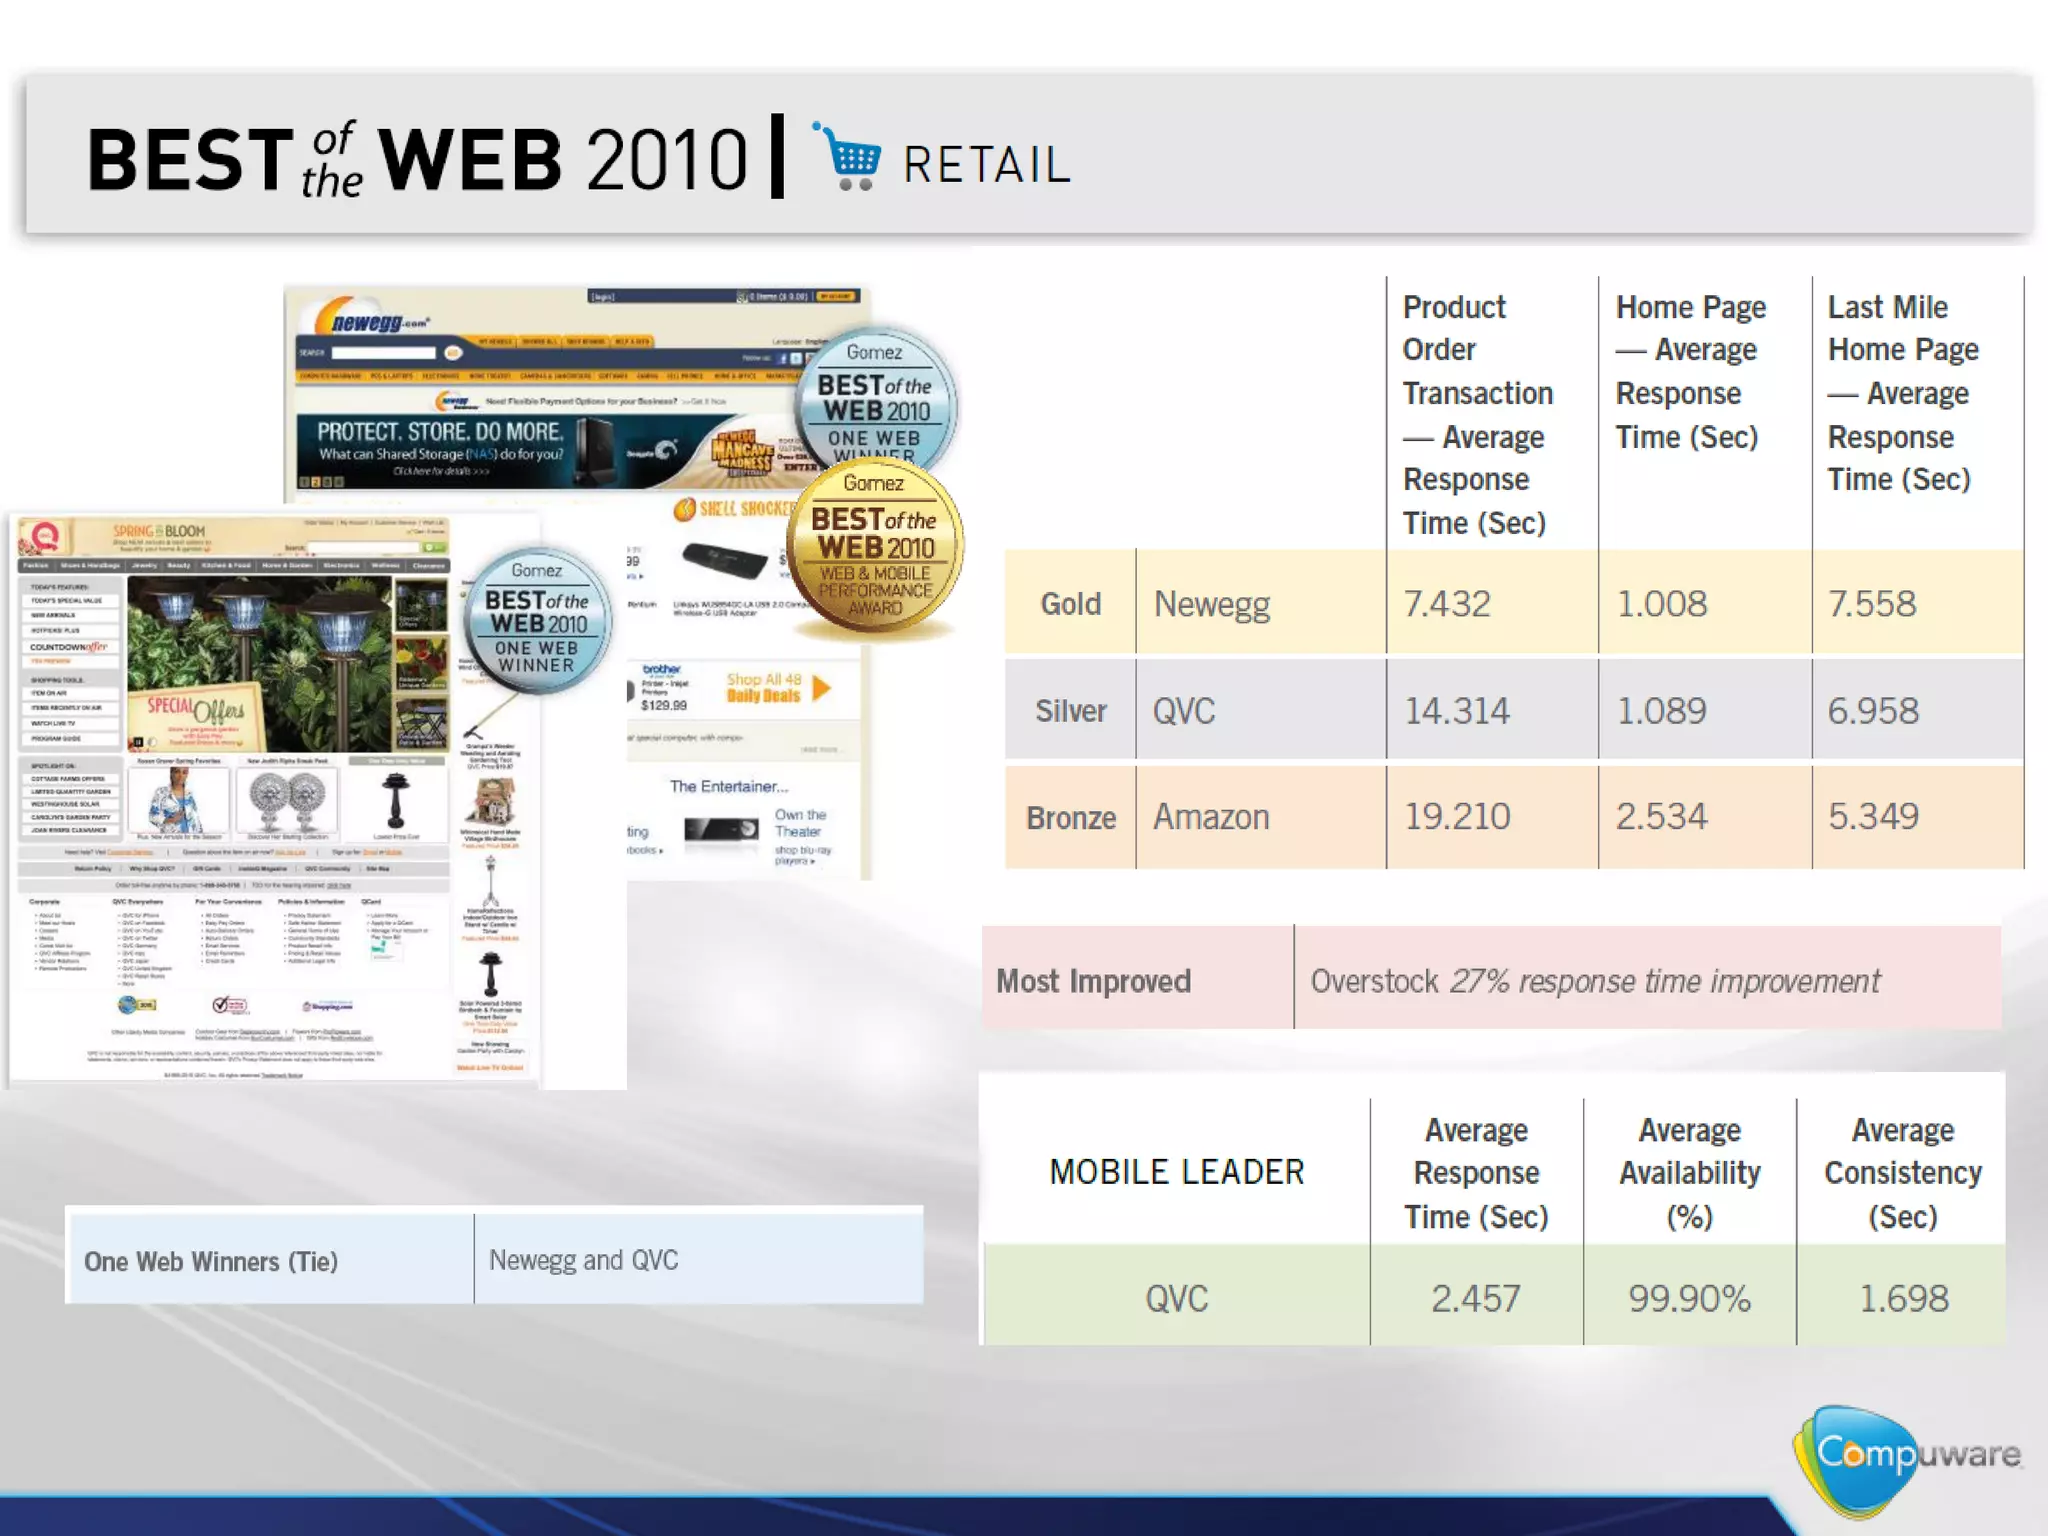
Task: Select the Bronze Amazon table row
Action: [1210, 817]
